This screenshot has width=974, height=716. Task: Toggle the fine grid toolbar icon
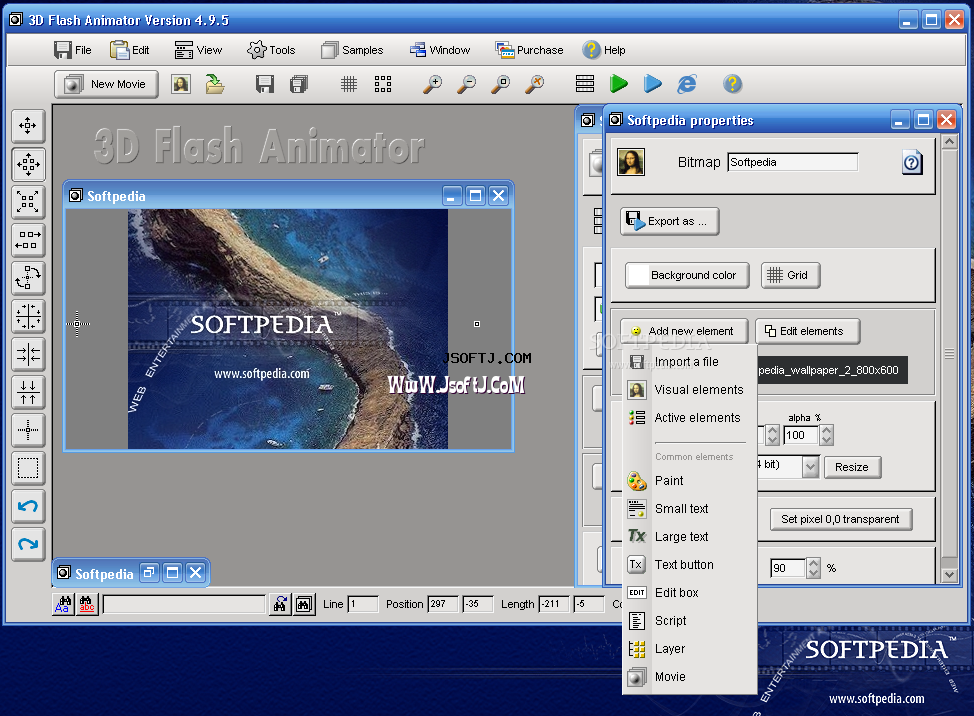tap(349, 84)
